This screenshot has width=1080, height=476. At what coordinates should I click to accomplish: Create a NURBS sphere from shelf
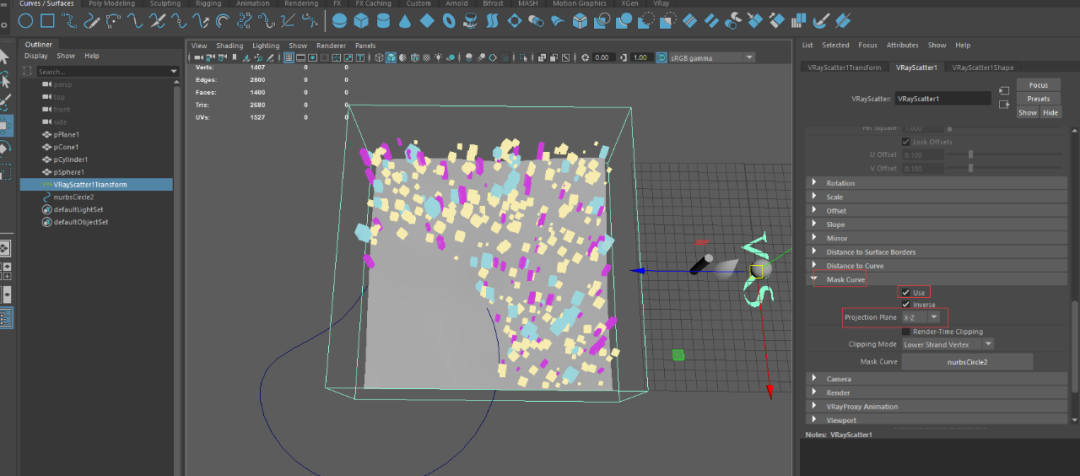(x=340, y=20)
